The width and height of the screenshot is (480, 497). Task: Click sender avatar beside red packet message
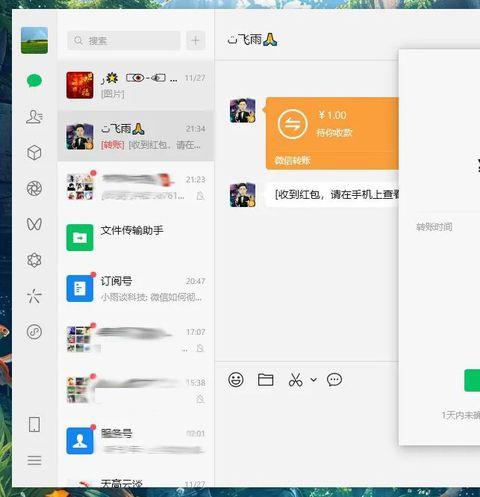243,195
